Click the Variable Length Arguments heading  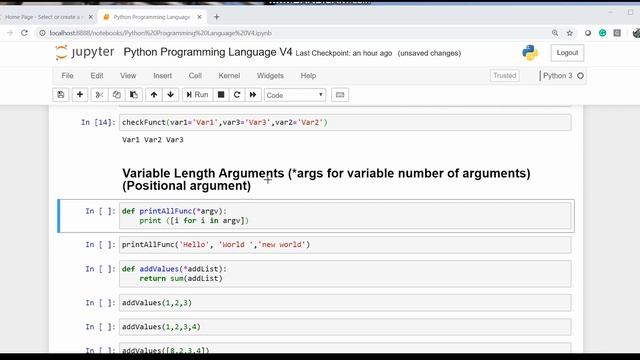coord(326,179)
